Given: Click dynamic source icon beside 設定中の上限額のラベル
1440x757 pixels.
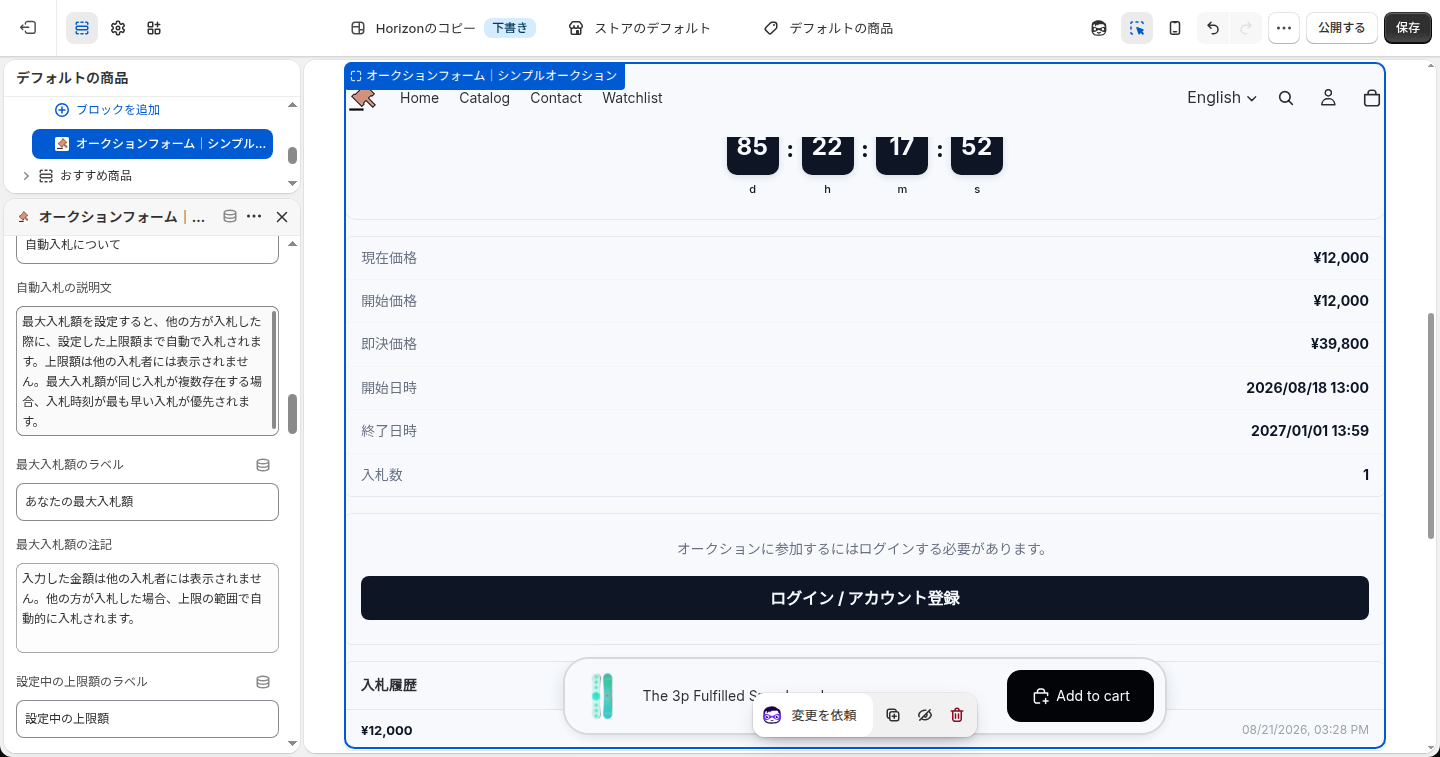Looking at the screenshot, I should coord(263,682).
